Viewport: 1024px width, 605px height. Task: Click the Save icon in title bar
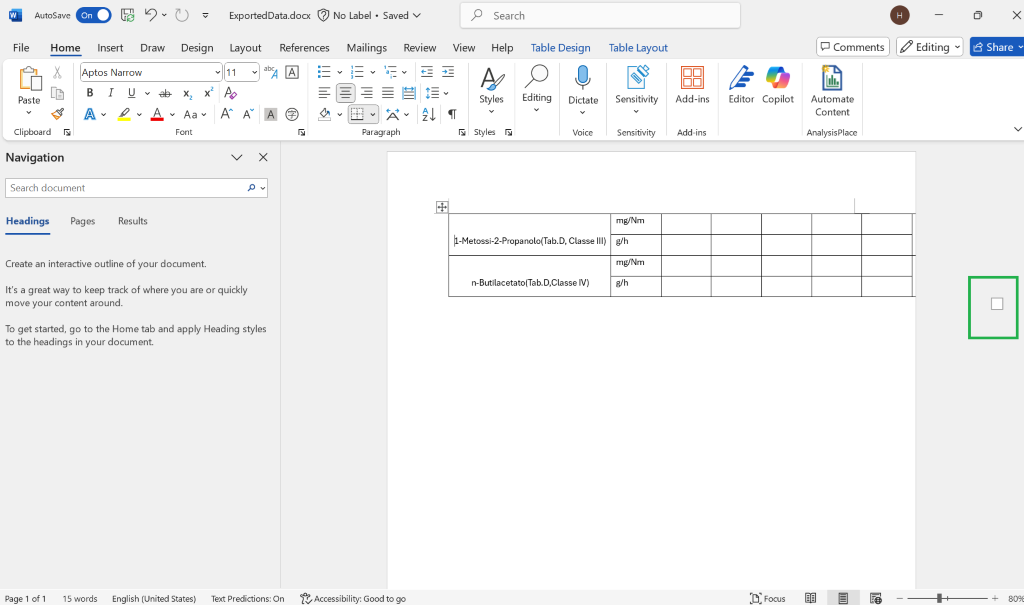128,15
